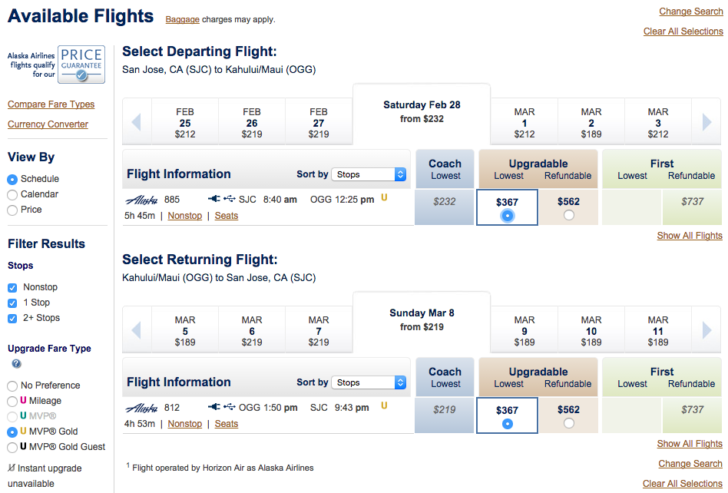Open the Currency Converter link
The image size is (728, 493).
pyautogui.click(x=48, y=124)
